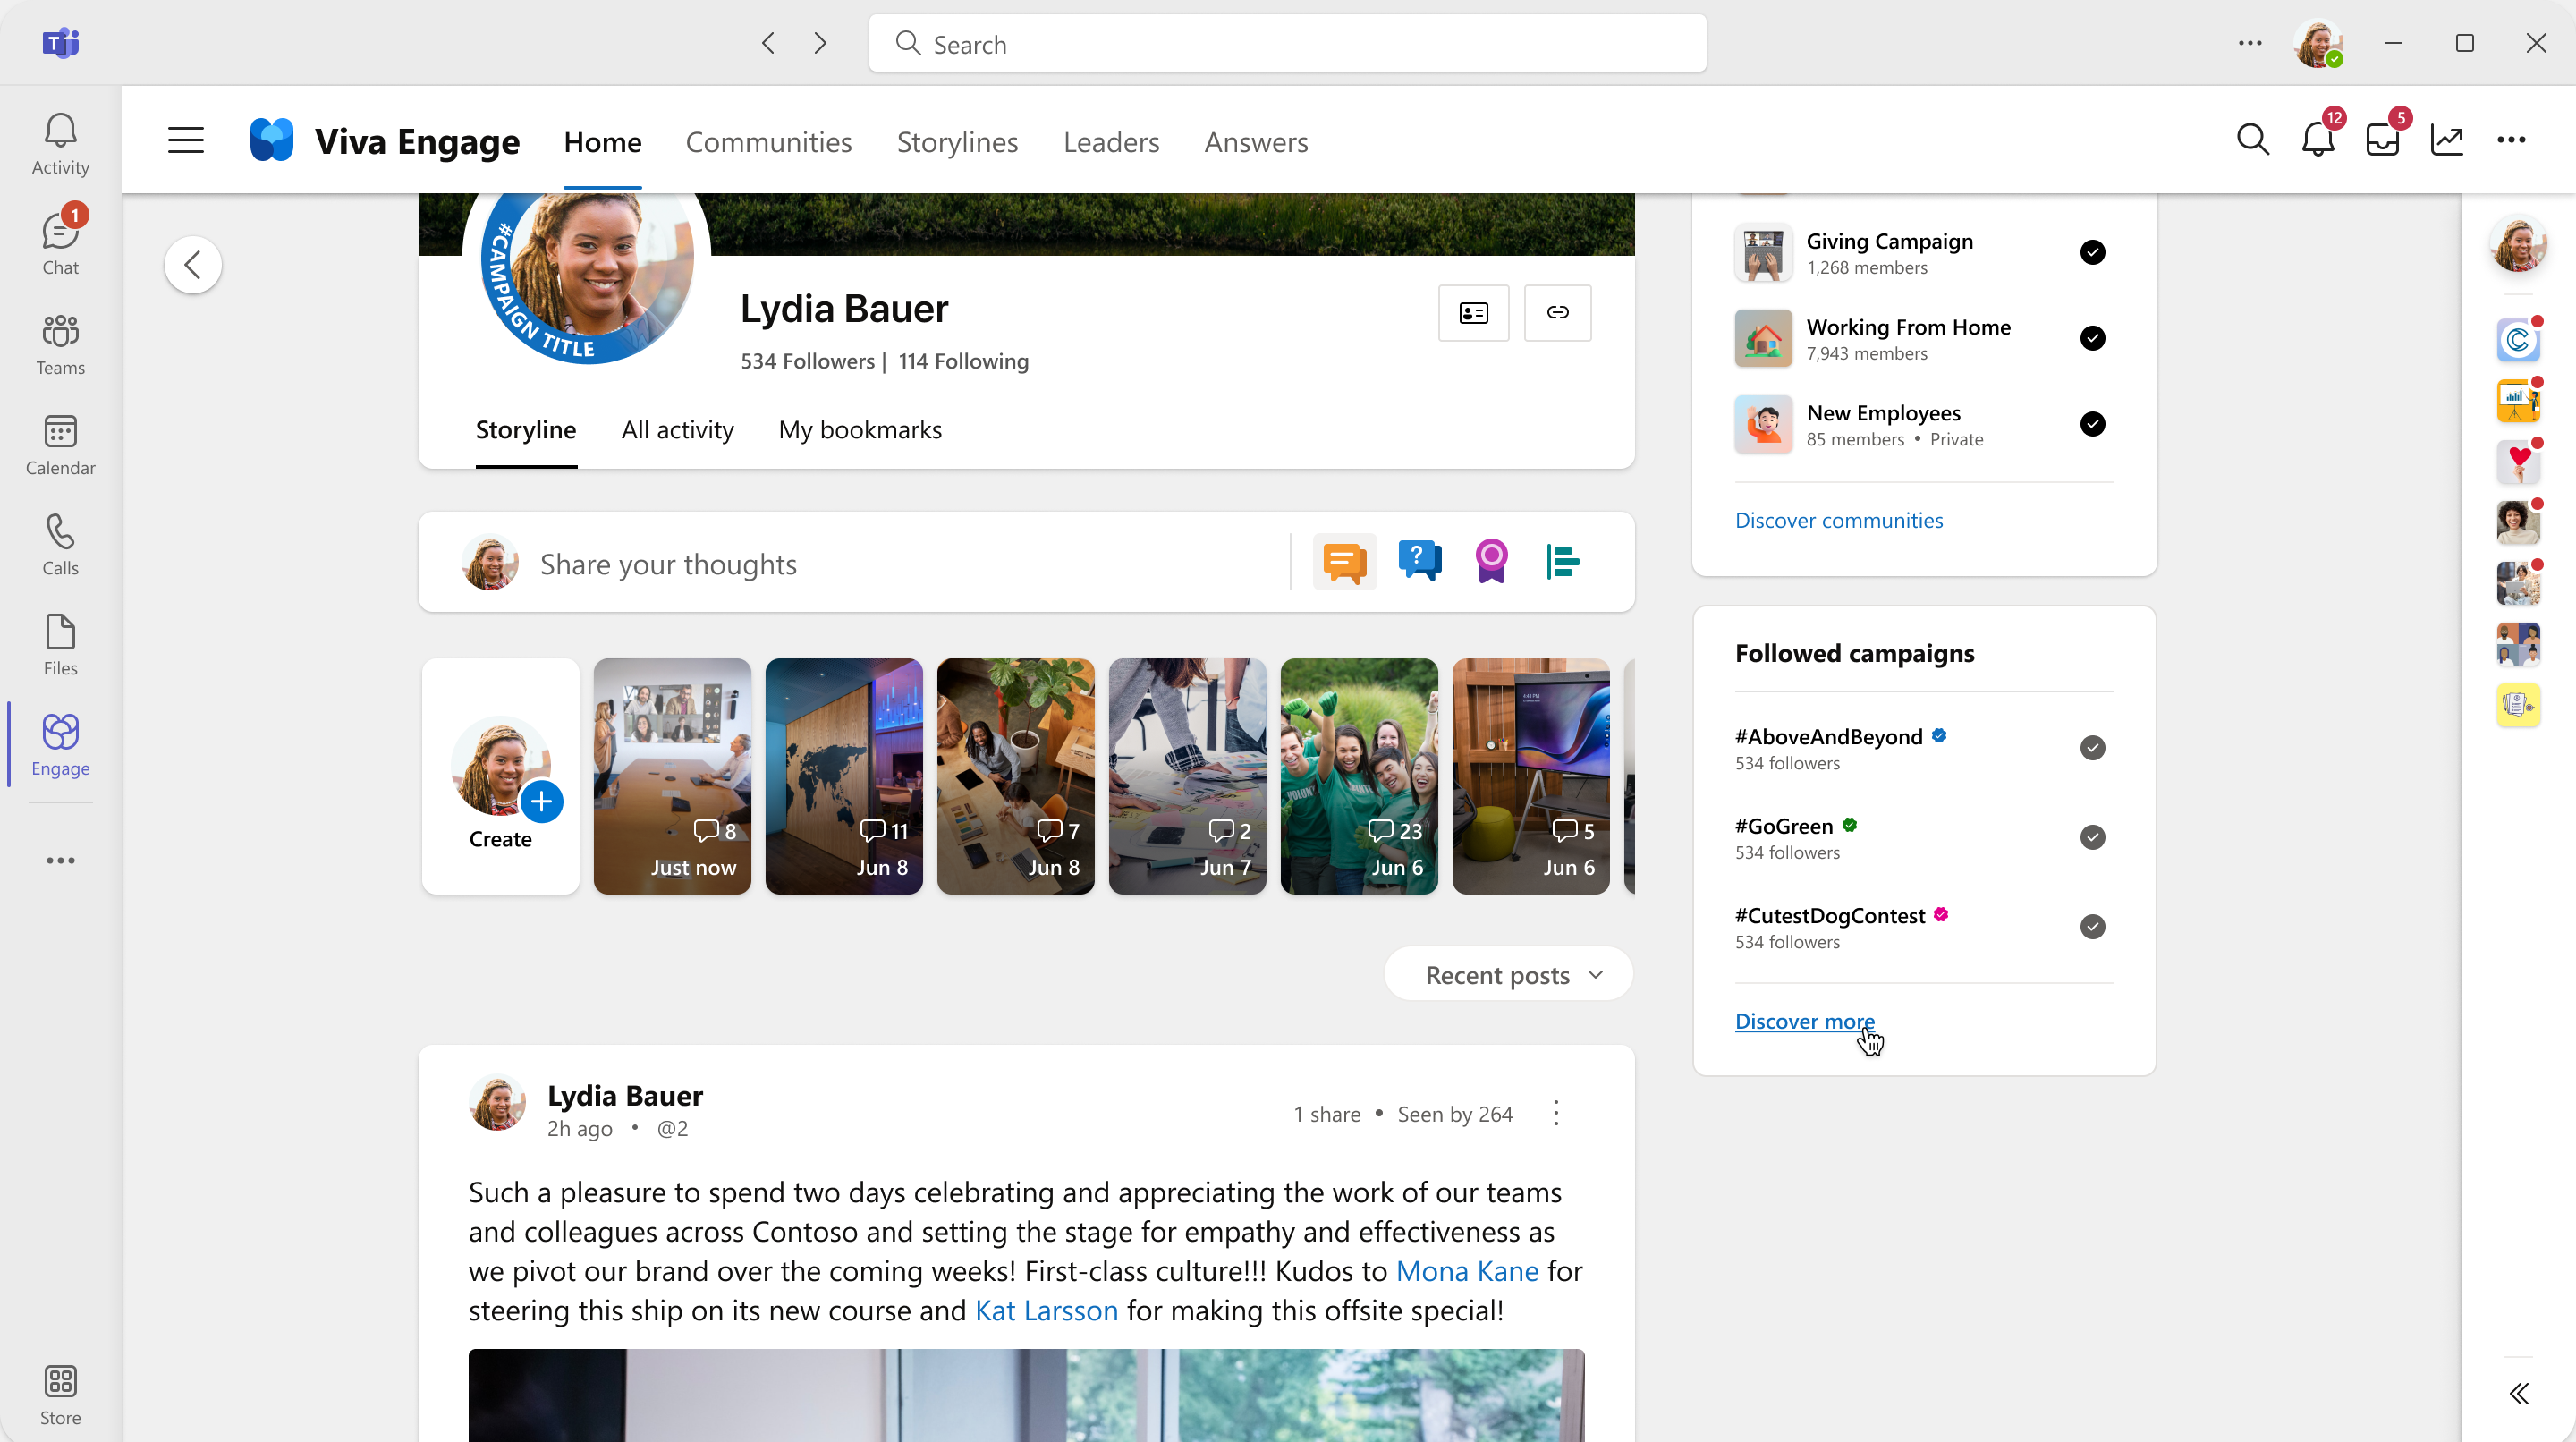
Task: Expand Recent posts dropdown filter
Action: 1513,975
